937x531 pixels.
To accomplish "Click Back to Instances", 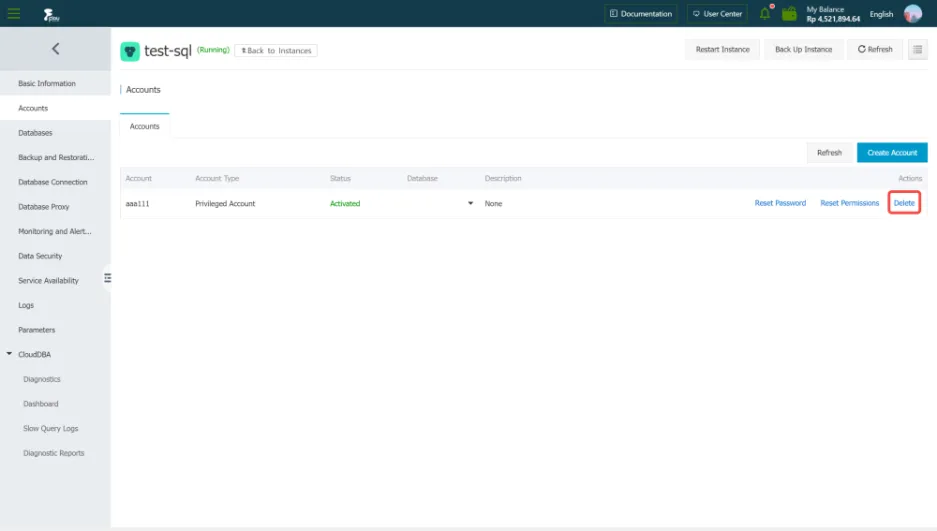I will point(276,51).
